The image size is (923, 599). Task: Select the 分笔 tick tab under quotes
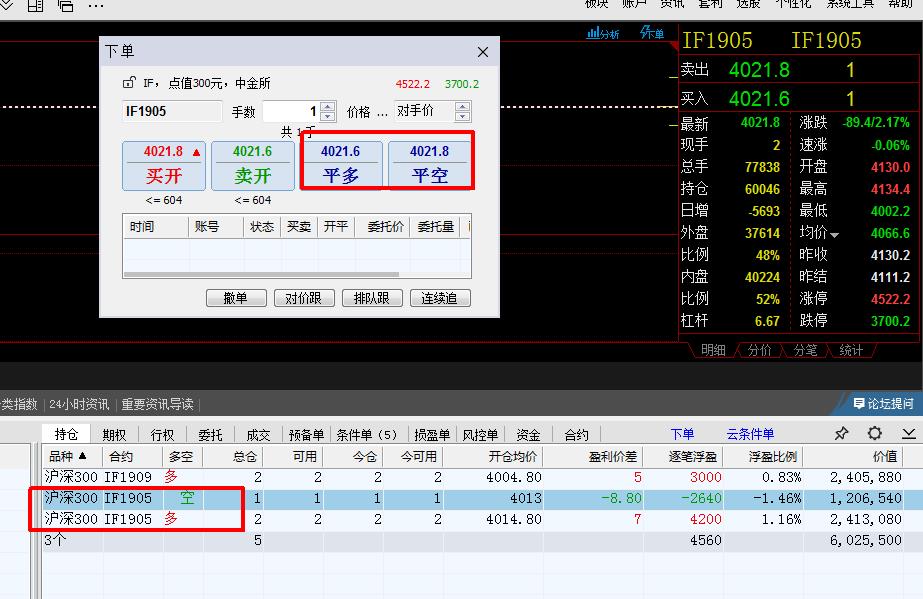tap(806, 350)
